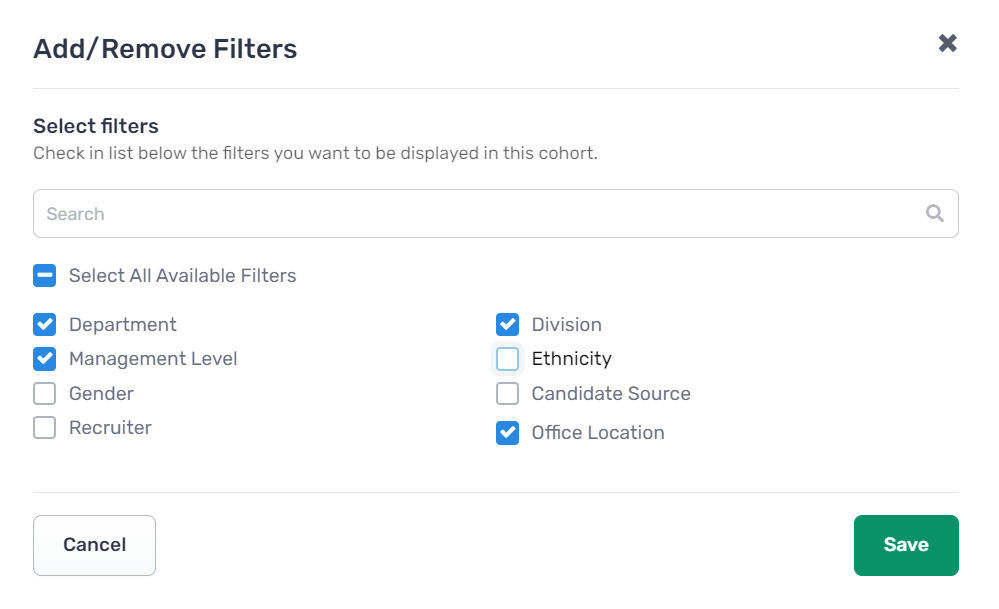
Task: Click the magnifying glass search icon
Action: (935, 213)
